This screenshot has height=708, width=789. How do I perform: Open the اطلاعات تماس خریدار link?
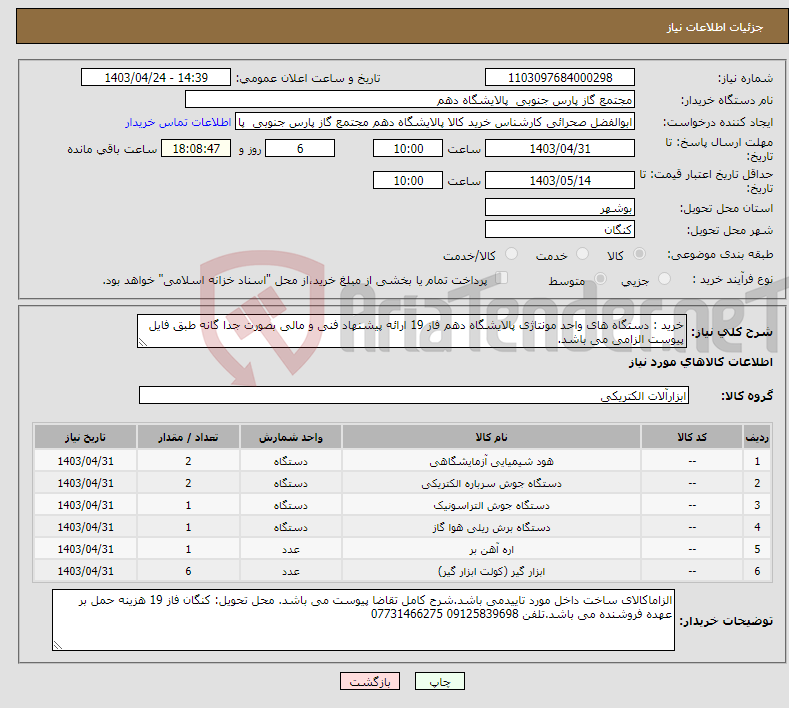coord(178,122)
